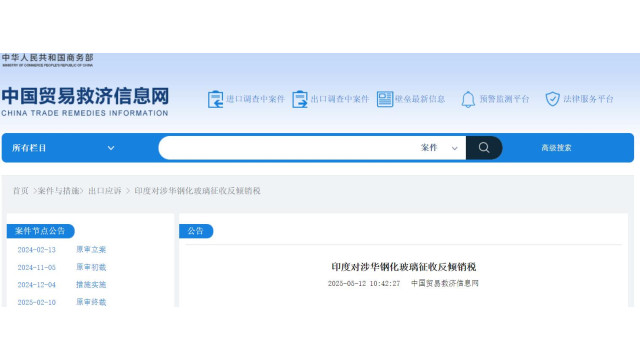Viewport: 640px width, 360px height.
Task: Open 高级搜索 advanced search
Action: [556, 148]
